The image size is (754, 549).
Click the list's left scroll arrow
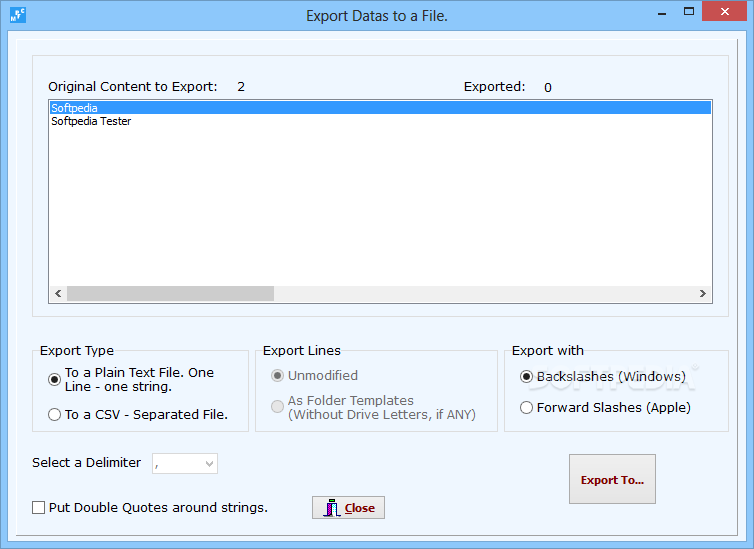click(x=58, y=293)
